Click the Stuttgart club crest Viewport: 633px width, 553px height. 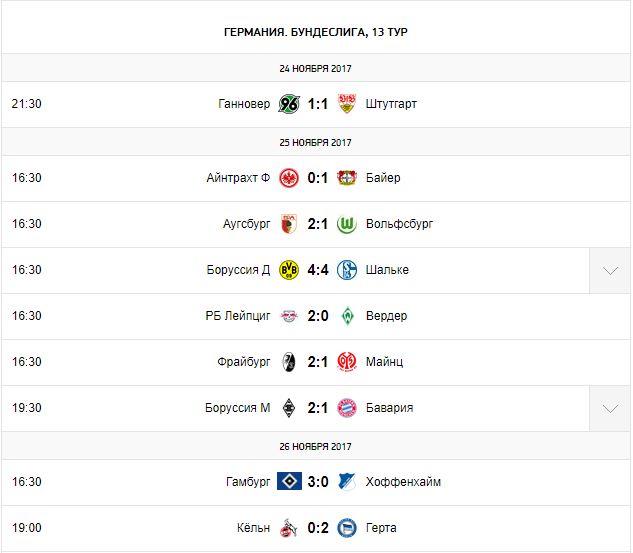(347, 104)
